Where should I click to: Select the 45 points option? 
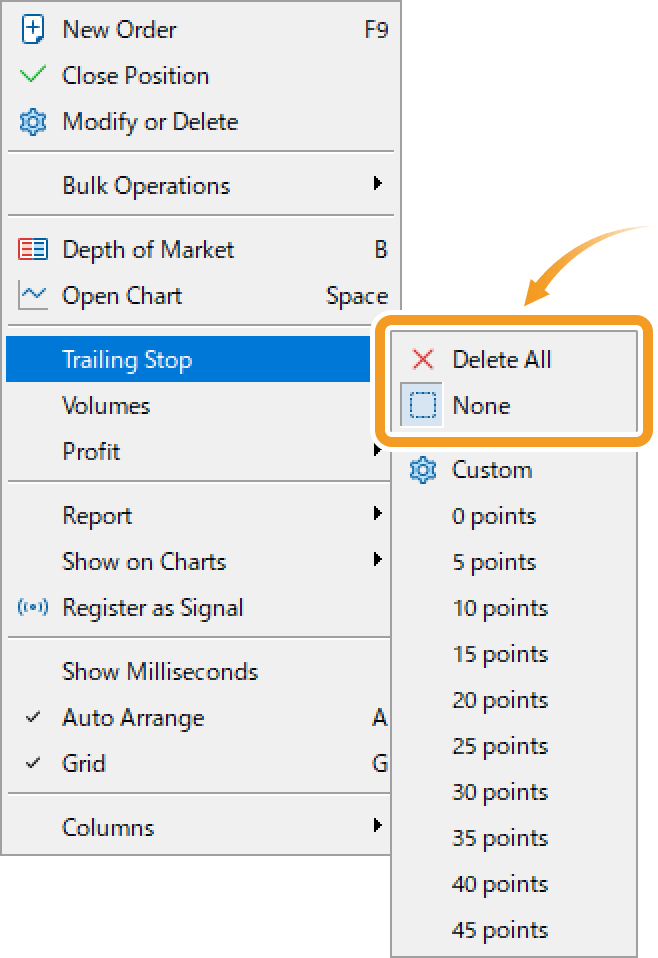tap(500, 930)
